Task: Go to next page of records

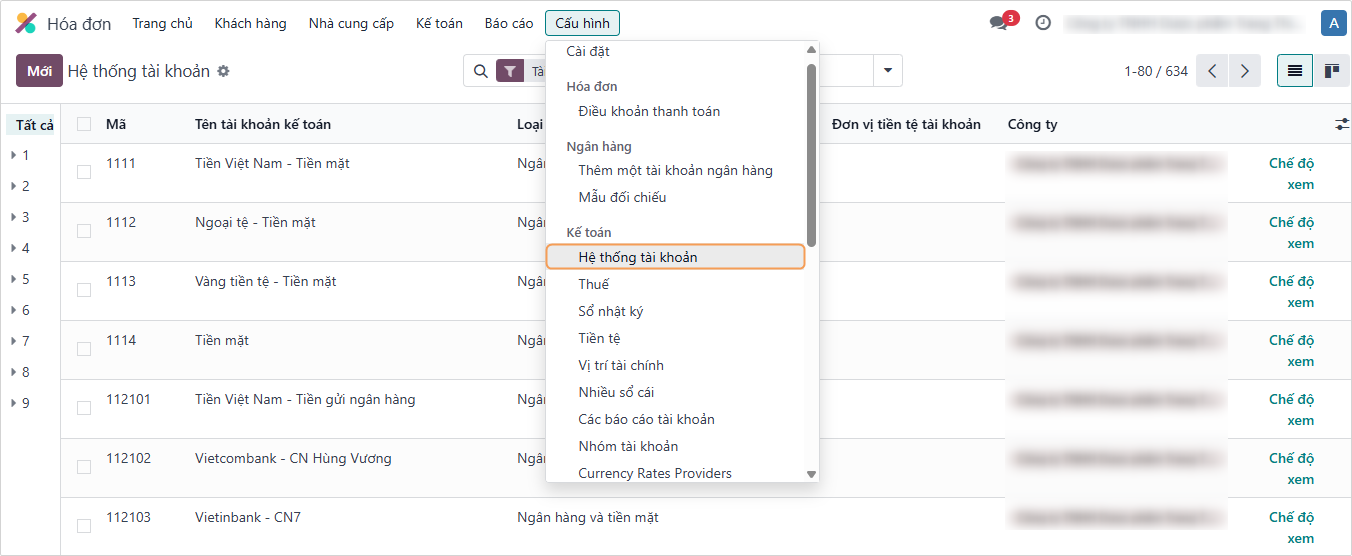Action: point(1245,71)
